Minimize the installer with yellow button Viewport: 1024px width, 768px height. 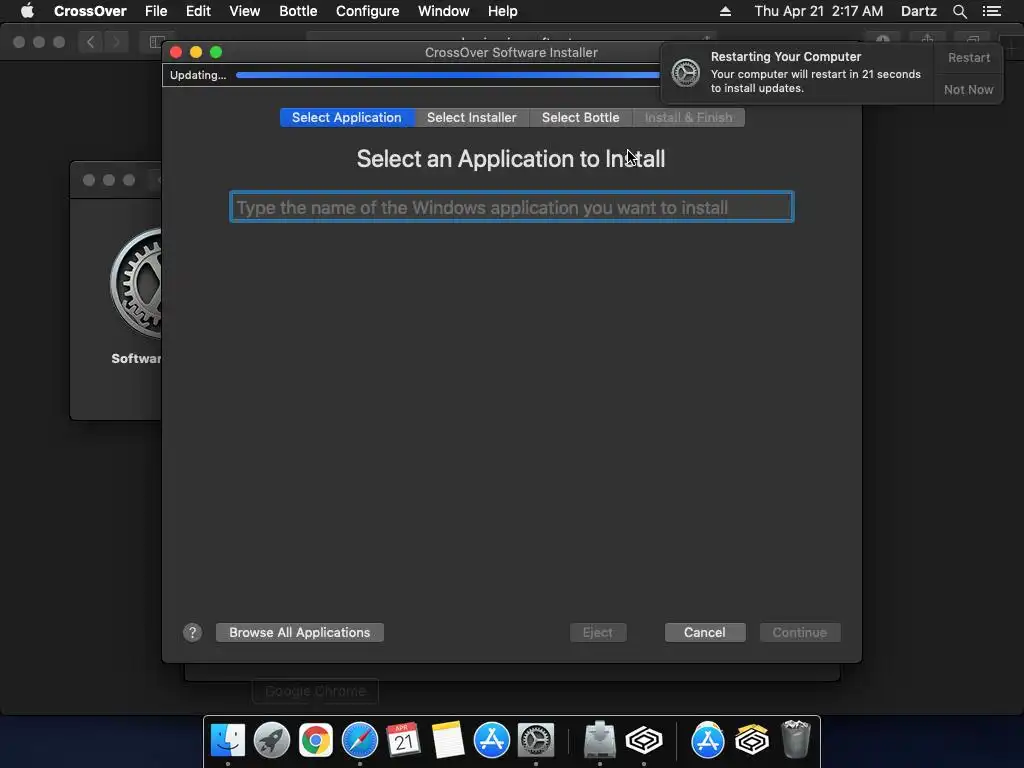196,52
